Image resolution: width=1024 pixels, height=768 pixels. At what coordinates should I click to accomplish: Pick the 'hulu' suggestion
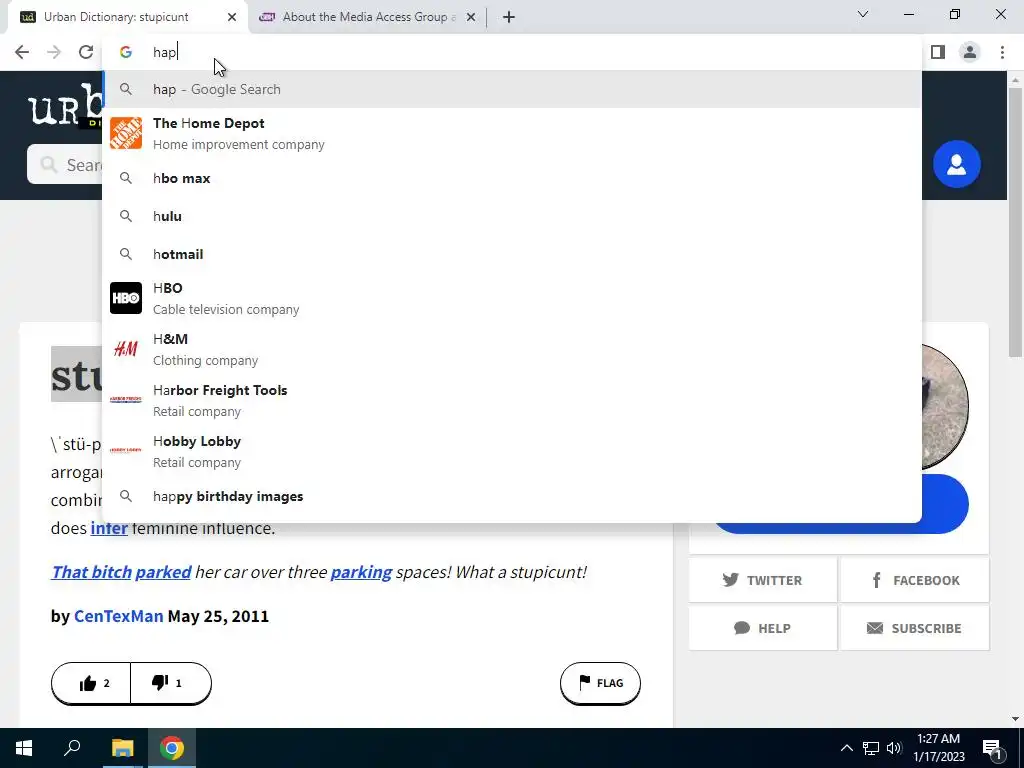[x=512, y=216]
